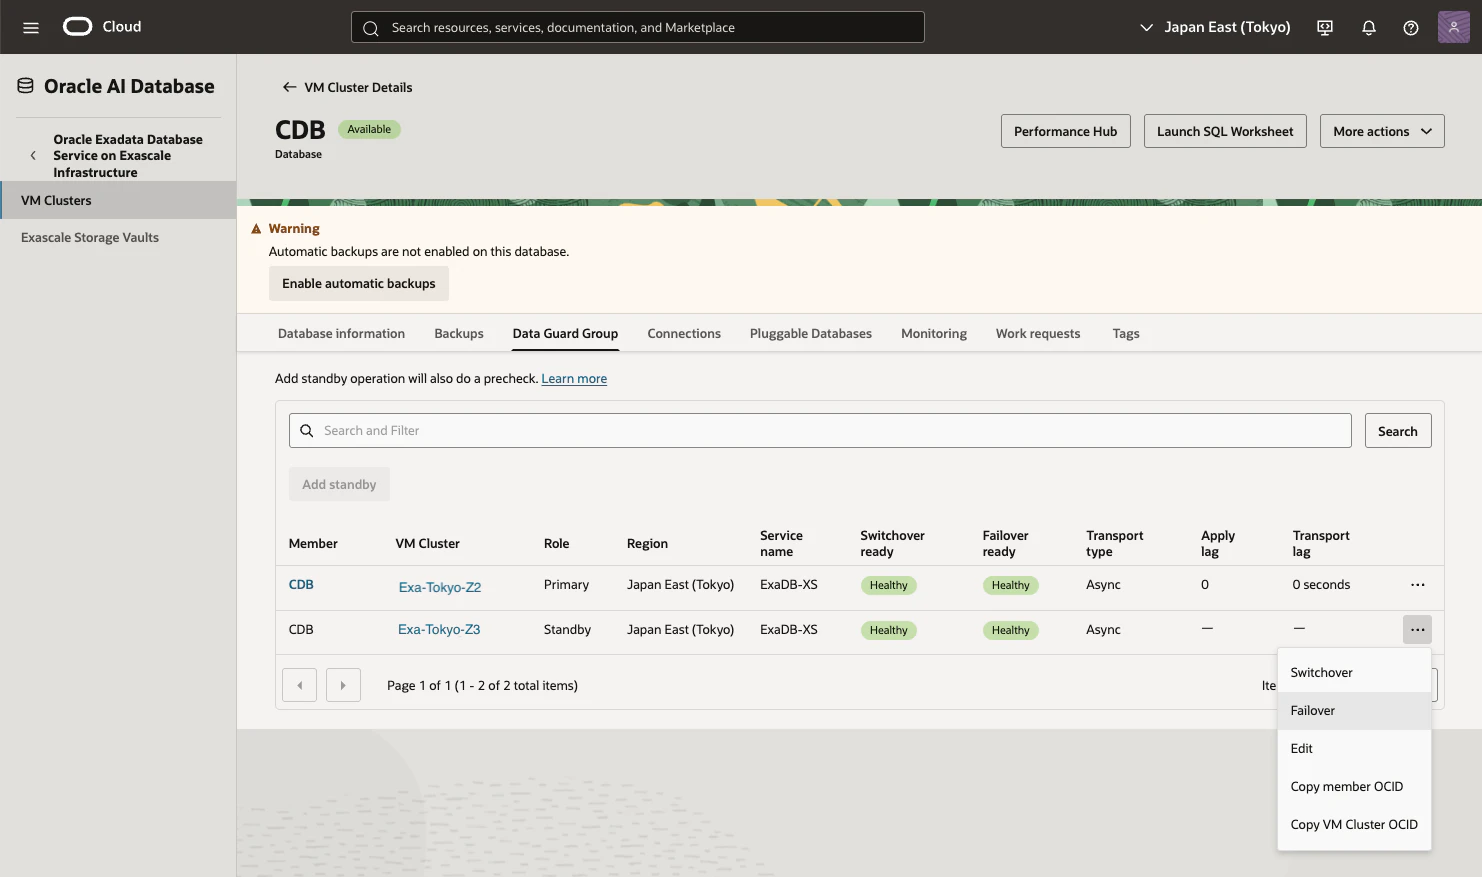Open the user profile avatar menu
The width and height of the screenshot is (1482, 877).
(x=1454, y=27)
